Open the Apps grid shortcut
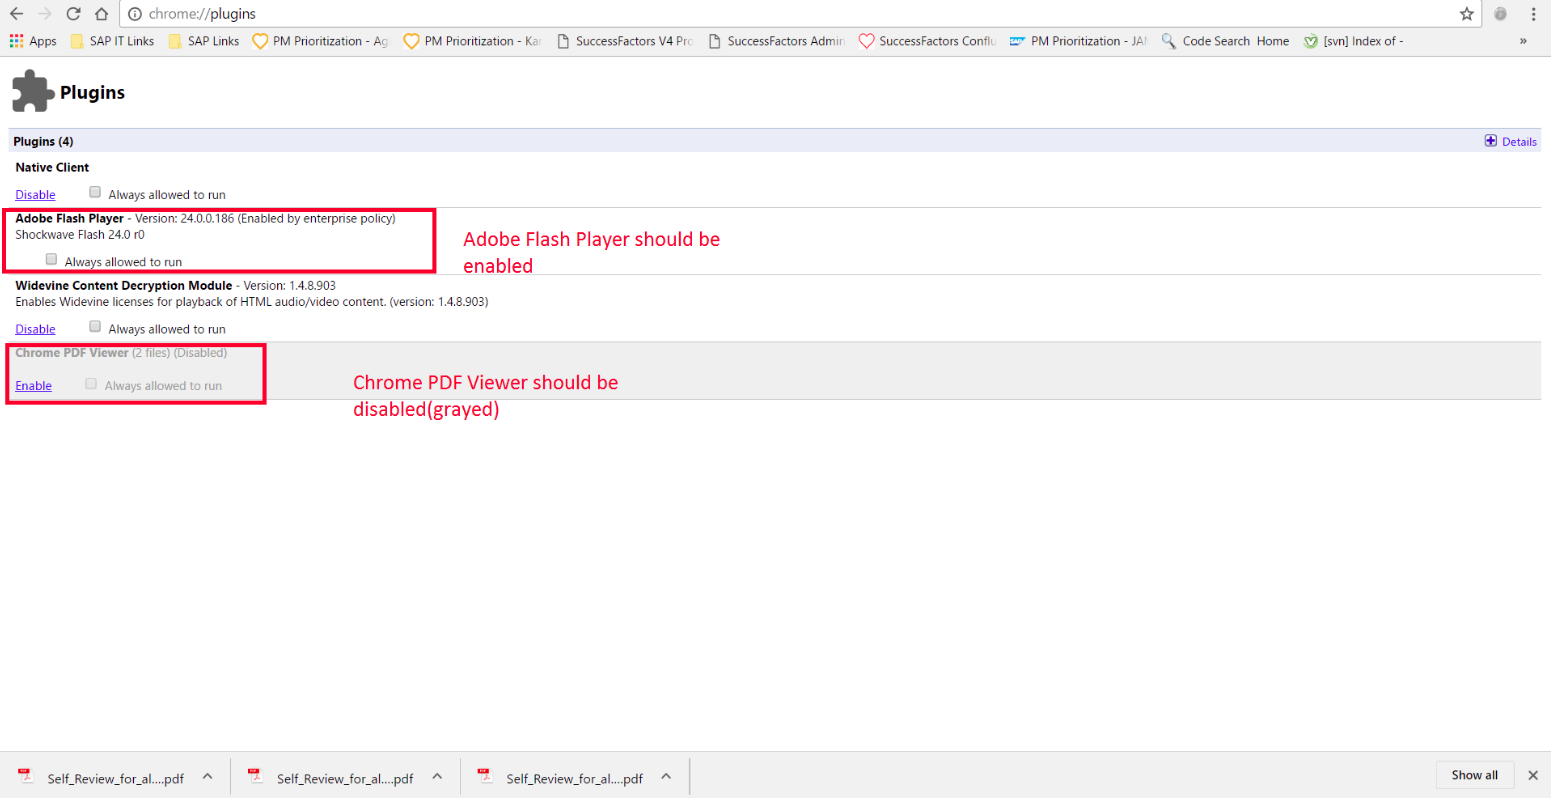 pyautogui.click(x=33, y=41)
